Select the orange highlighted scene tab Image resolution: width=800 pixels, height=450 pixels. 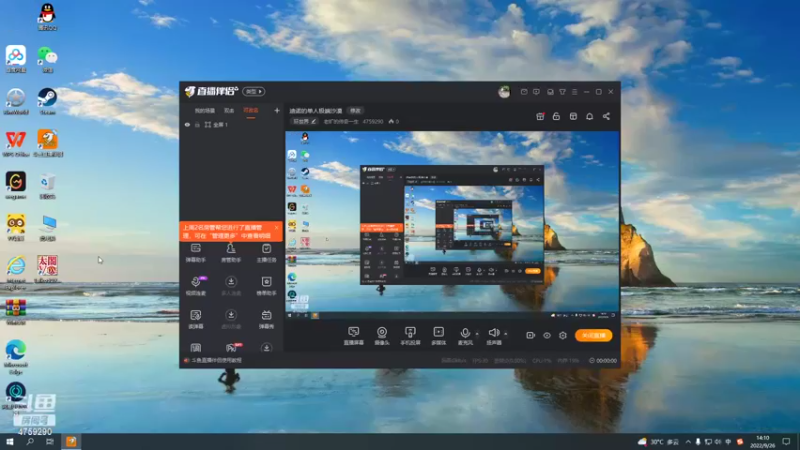click(x=251, y=111)
